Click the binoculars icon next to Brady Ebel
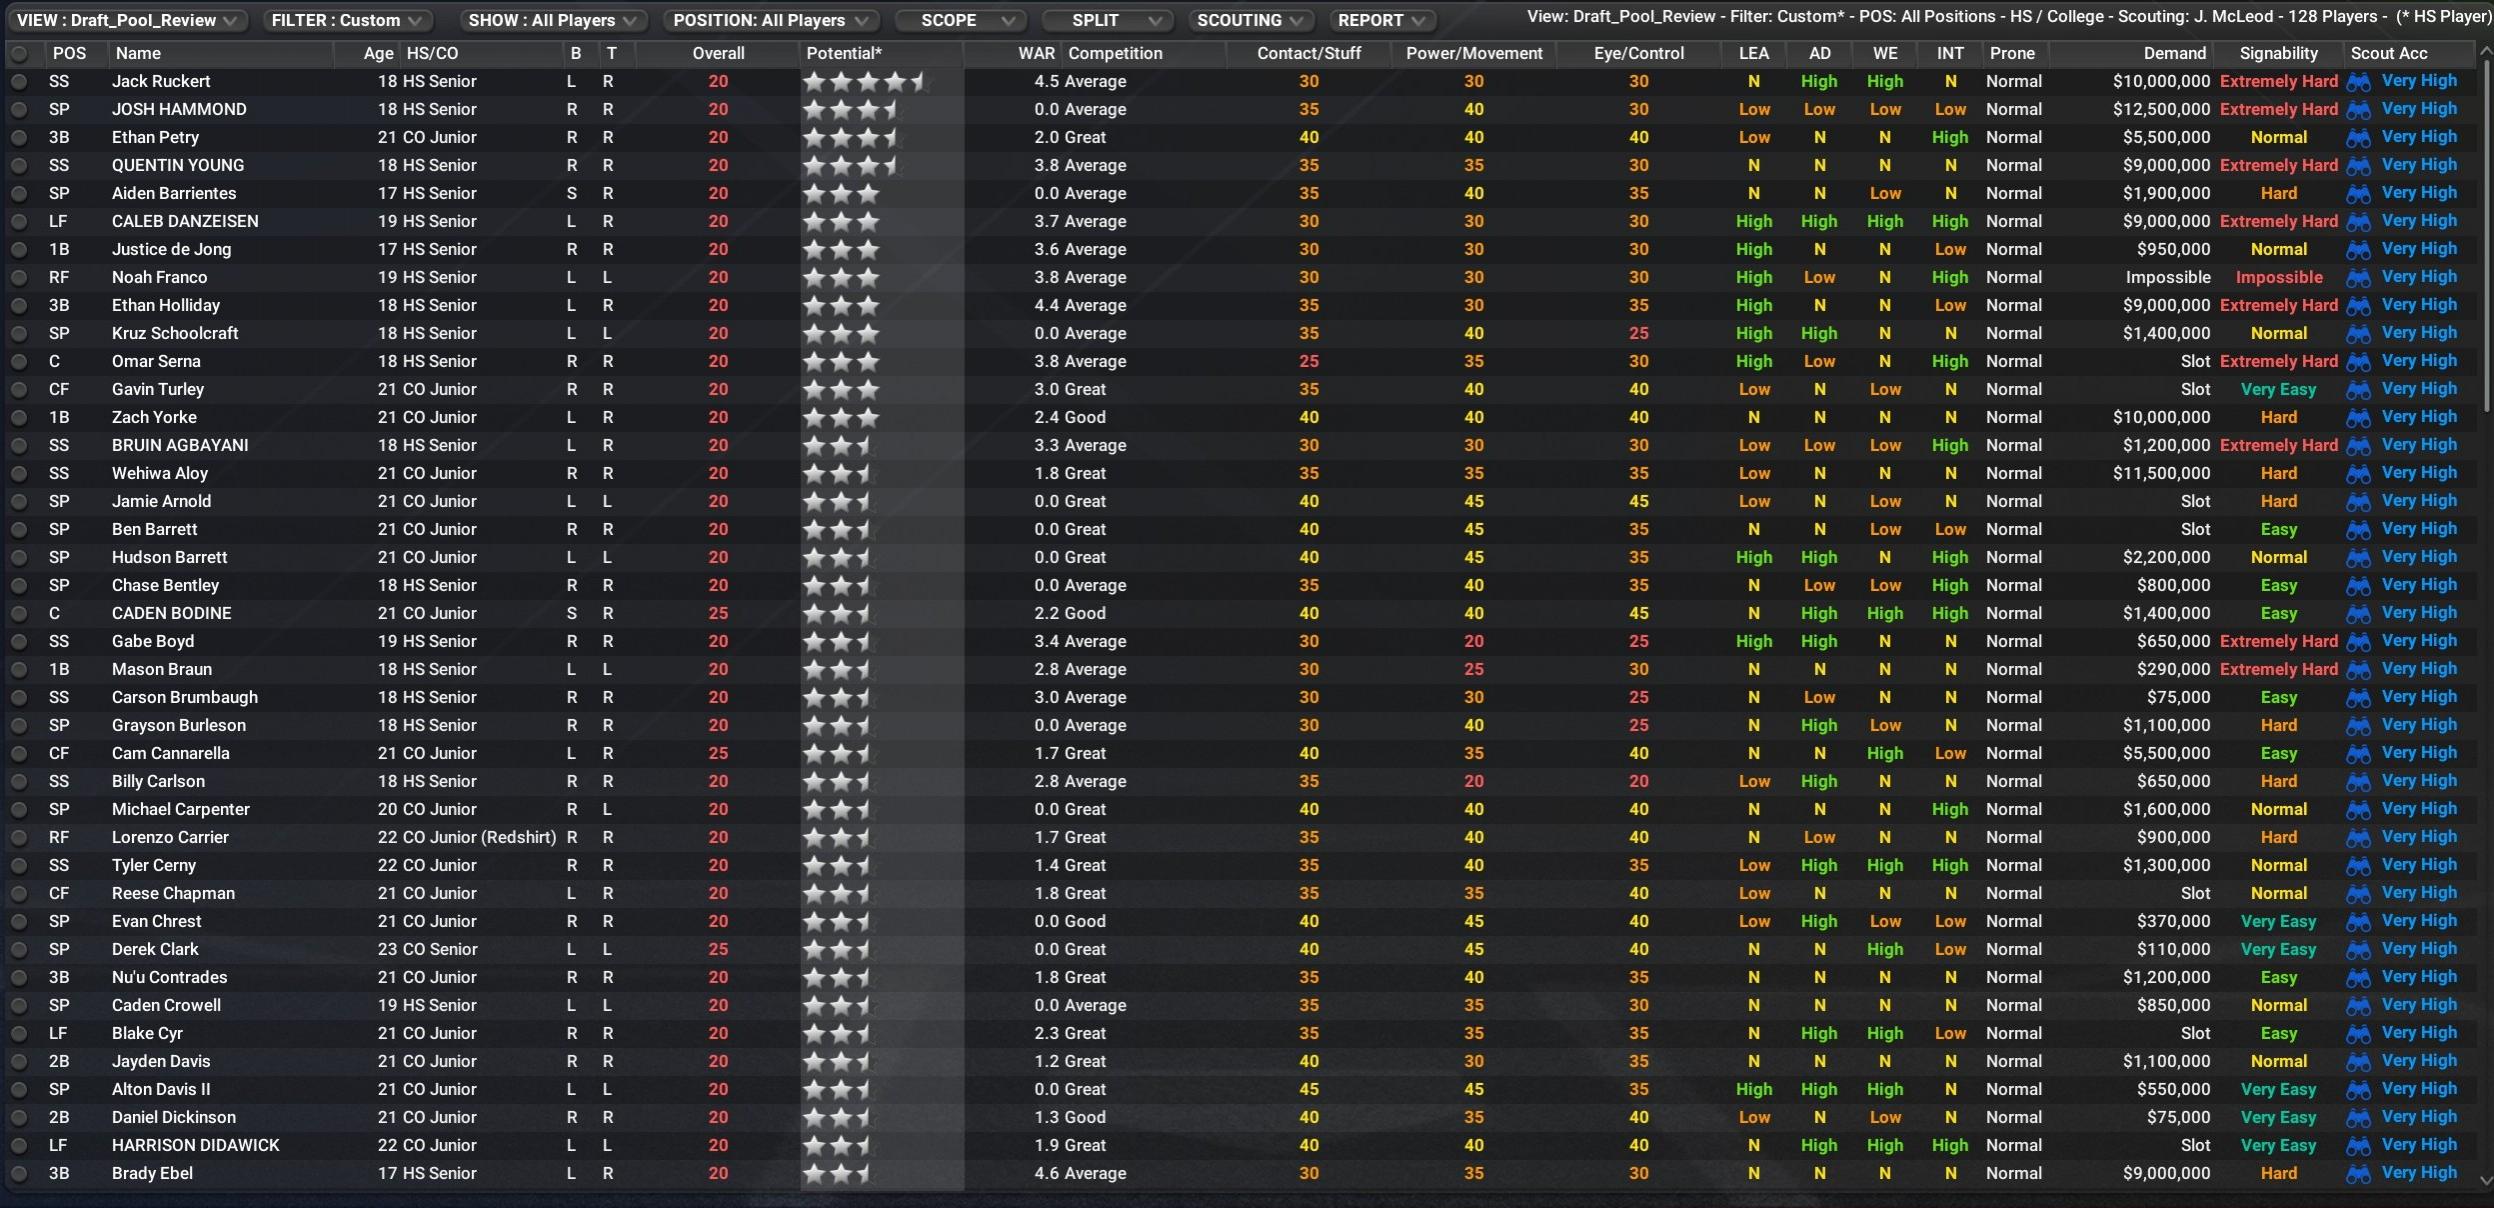The height and width of the screenshot is (1208, 2494). [2359, 1173]
